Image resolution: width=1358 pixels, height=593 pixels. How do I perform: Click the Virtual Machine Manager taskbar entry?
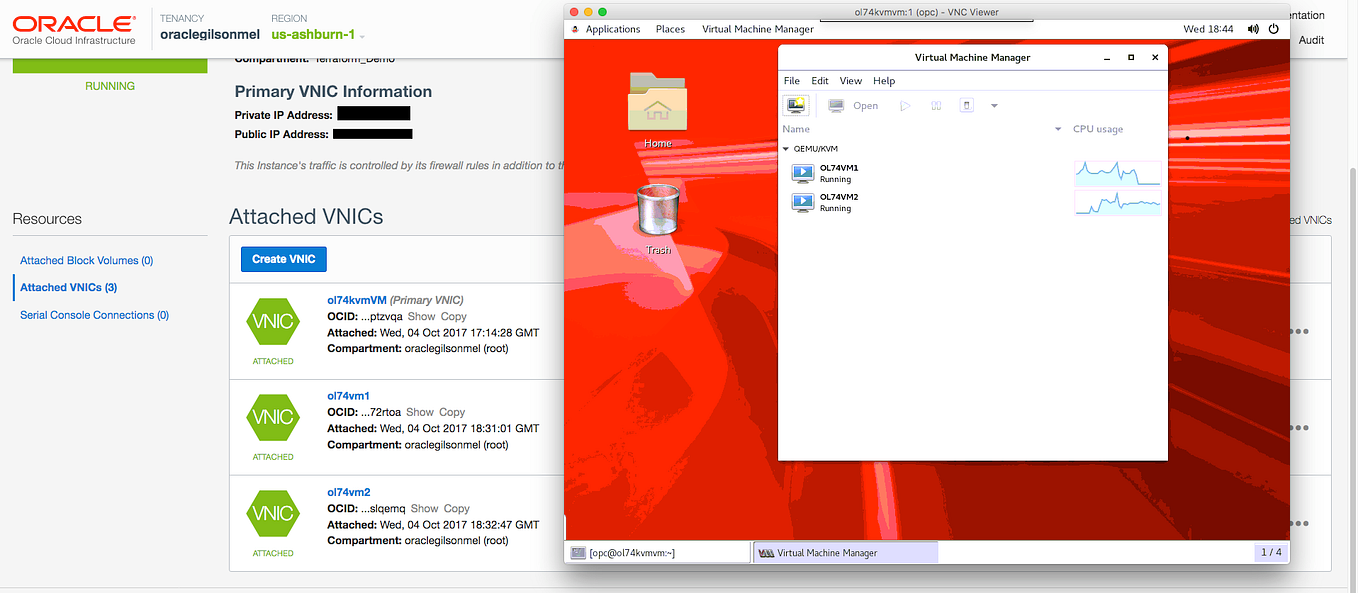click(x=845, y=551)
